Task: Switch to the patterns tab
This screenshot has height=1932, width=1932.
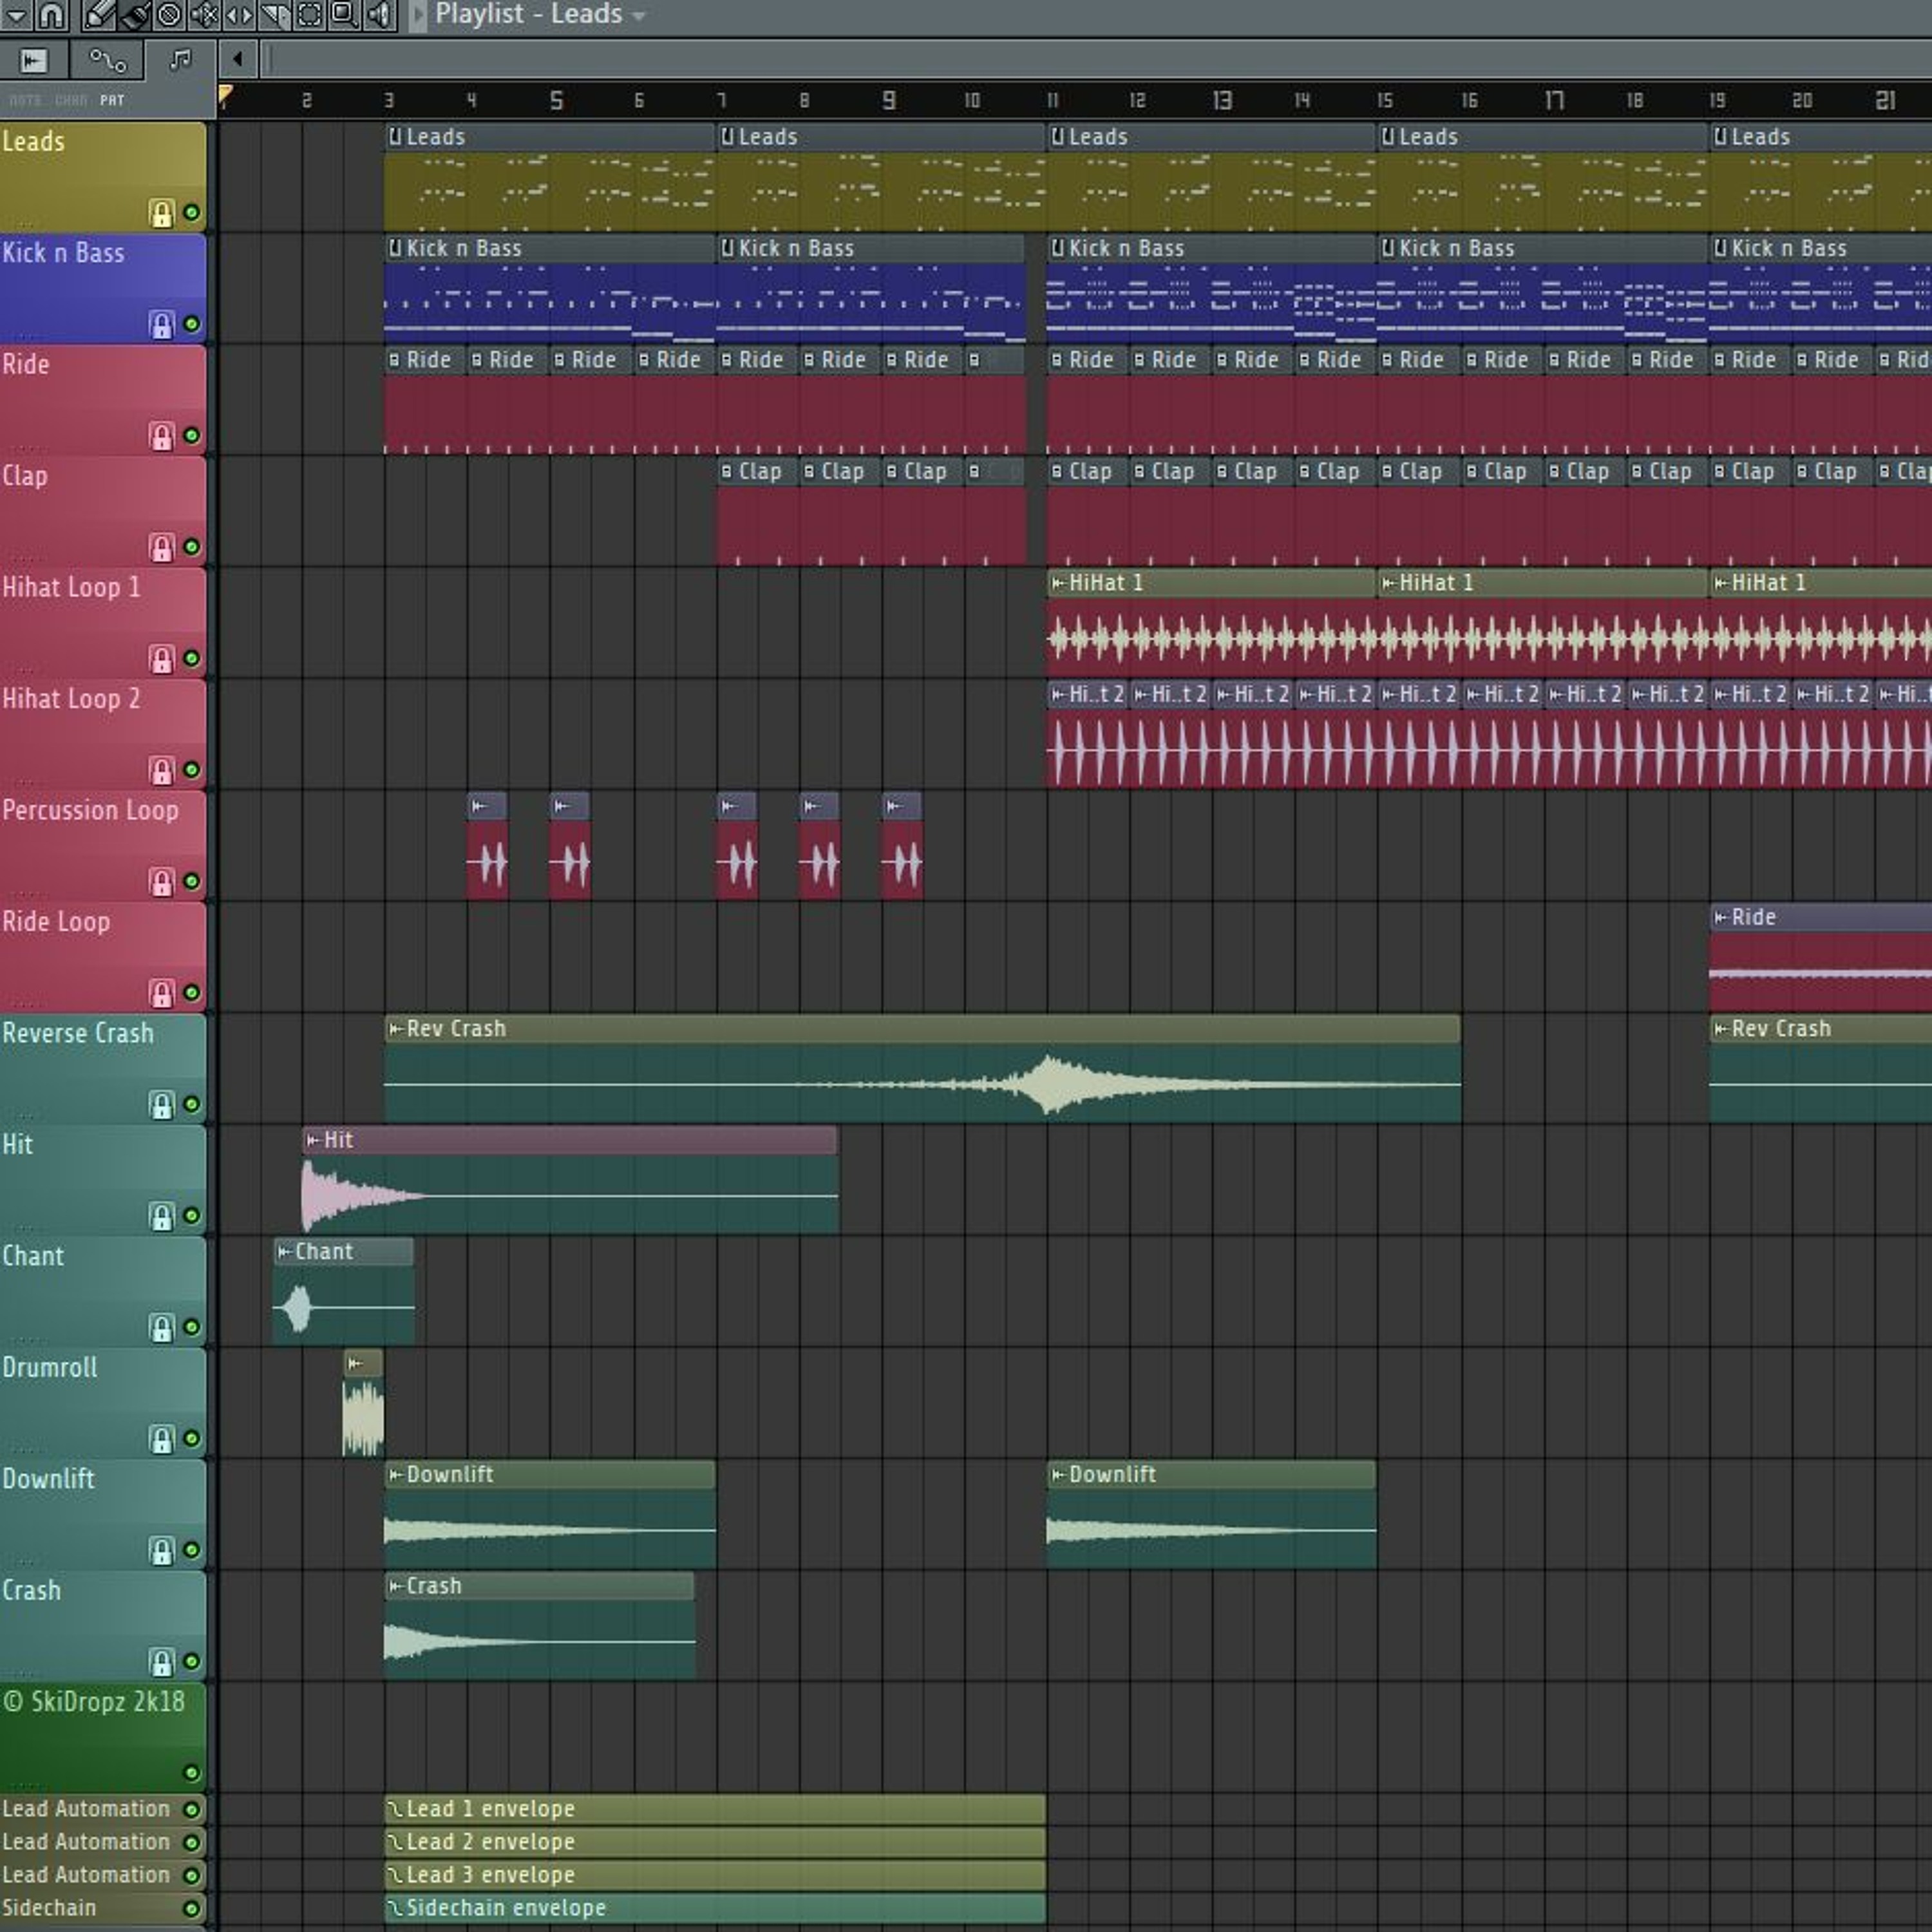Action: coord(180,61)
